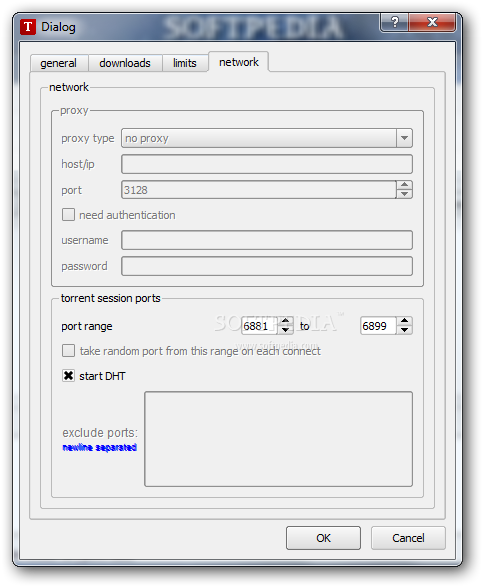Click the host/ip input field
The height and width of the screenshot is (587, 483).
(267, 164)
